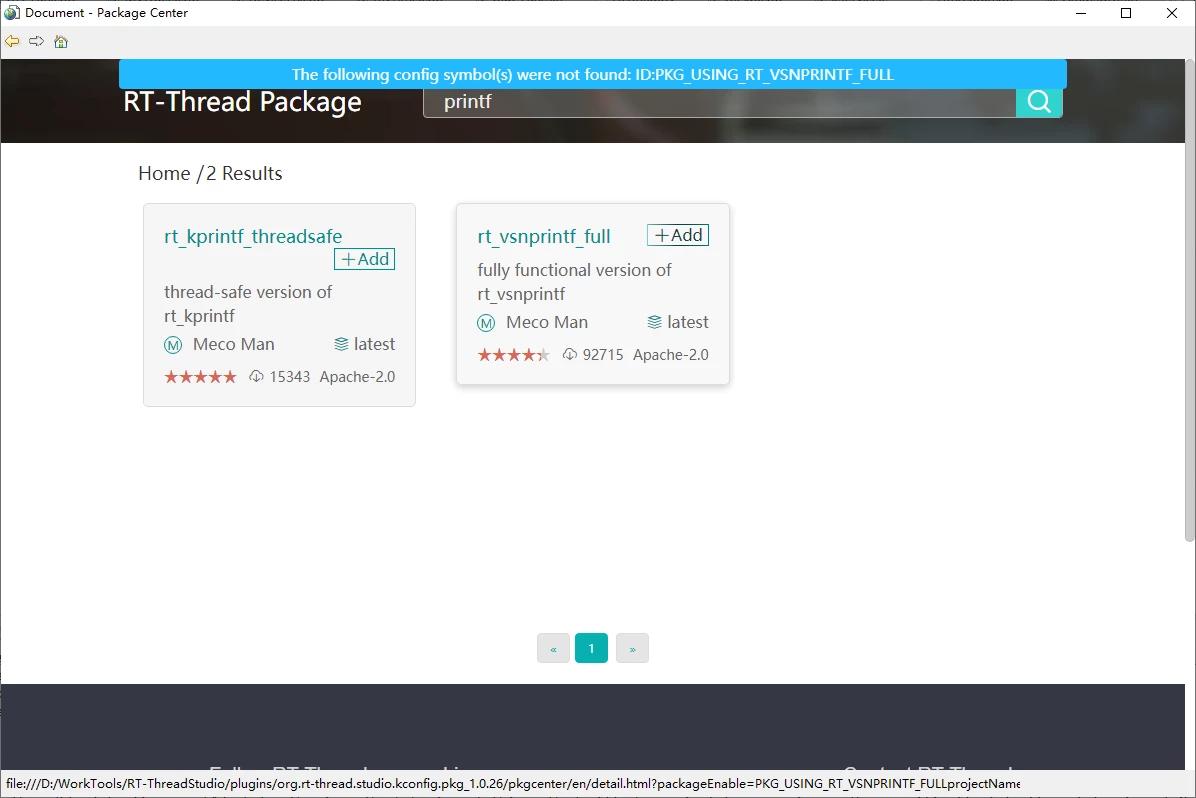The width and height of the screenshot is (1196, 798).
Task: Go to previous results page
Action: pyautogui.click(x=553, y=648)
